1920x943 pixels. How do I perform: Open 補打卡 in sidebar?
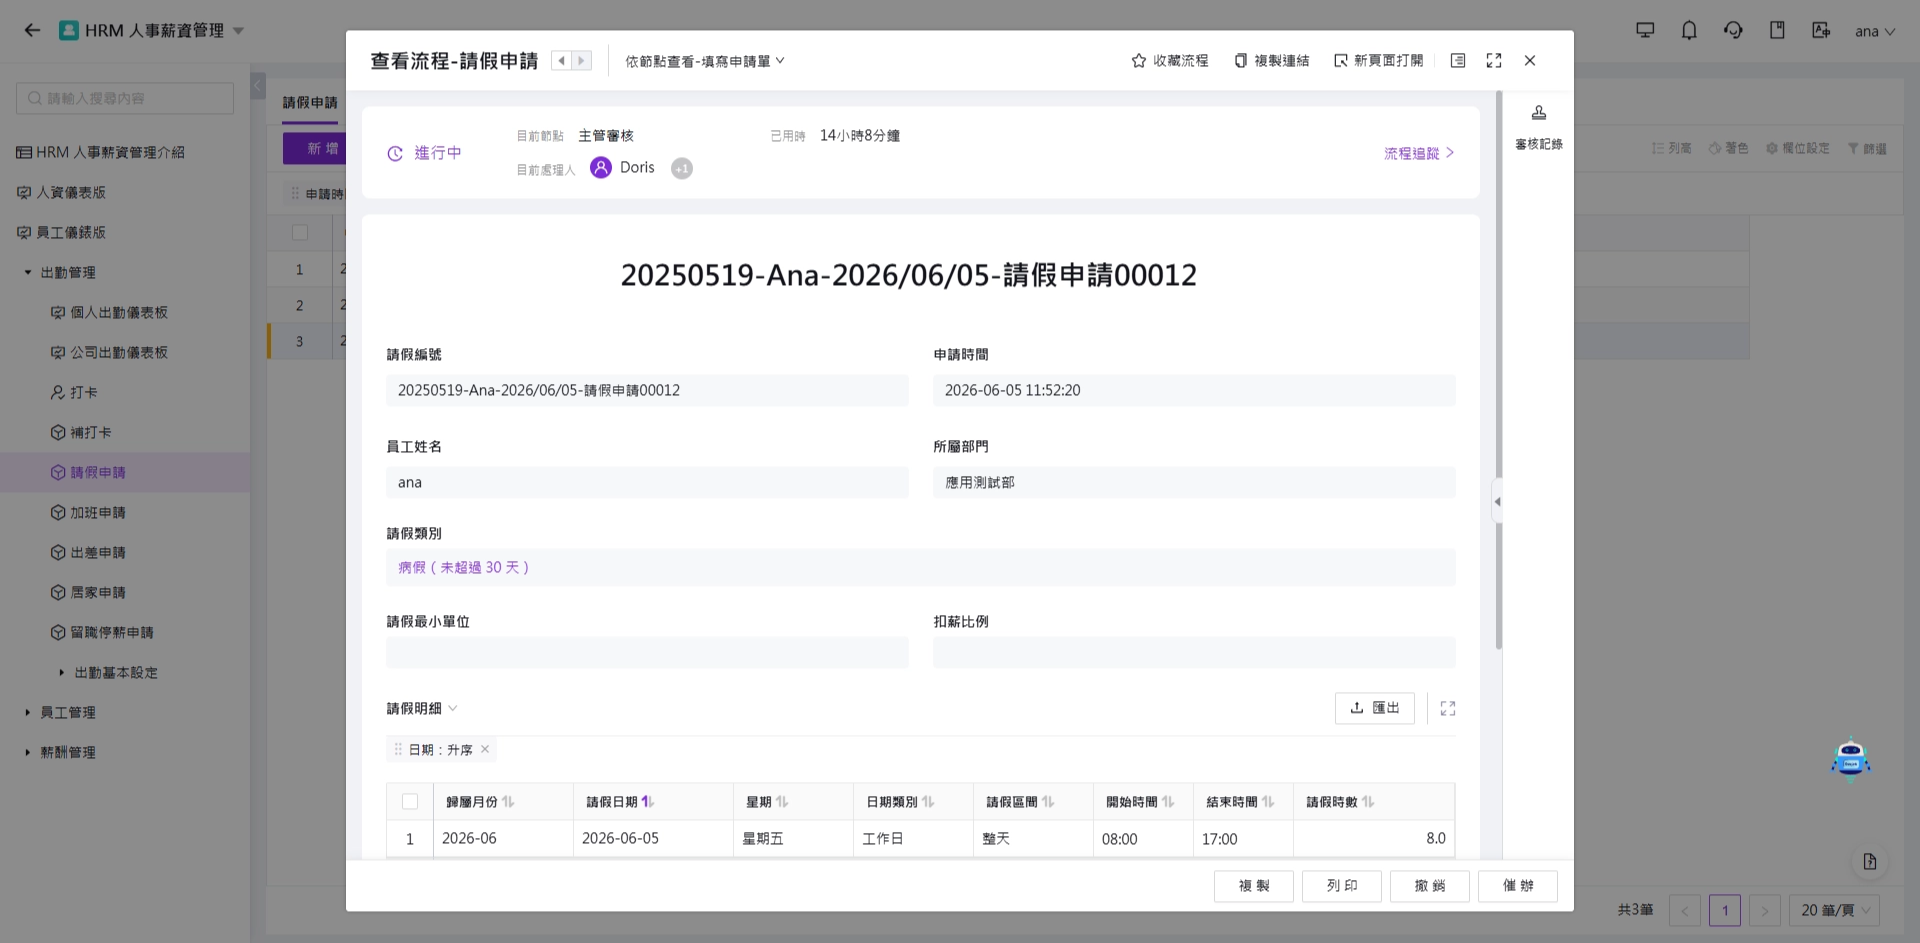pos(81,432)
